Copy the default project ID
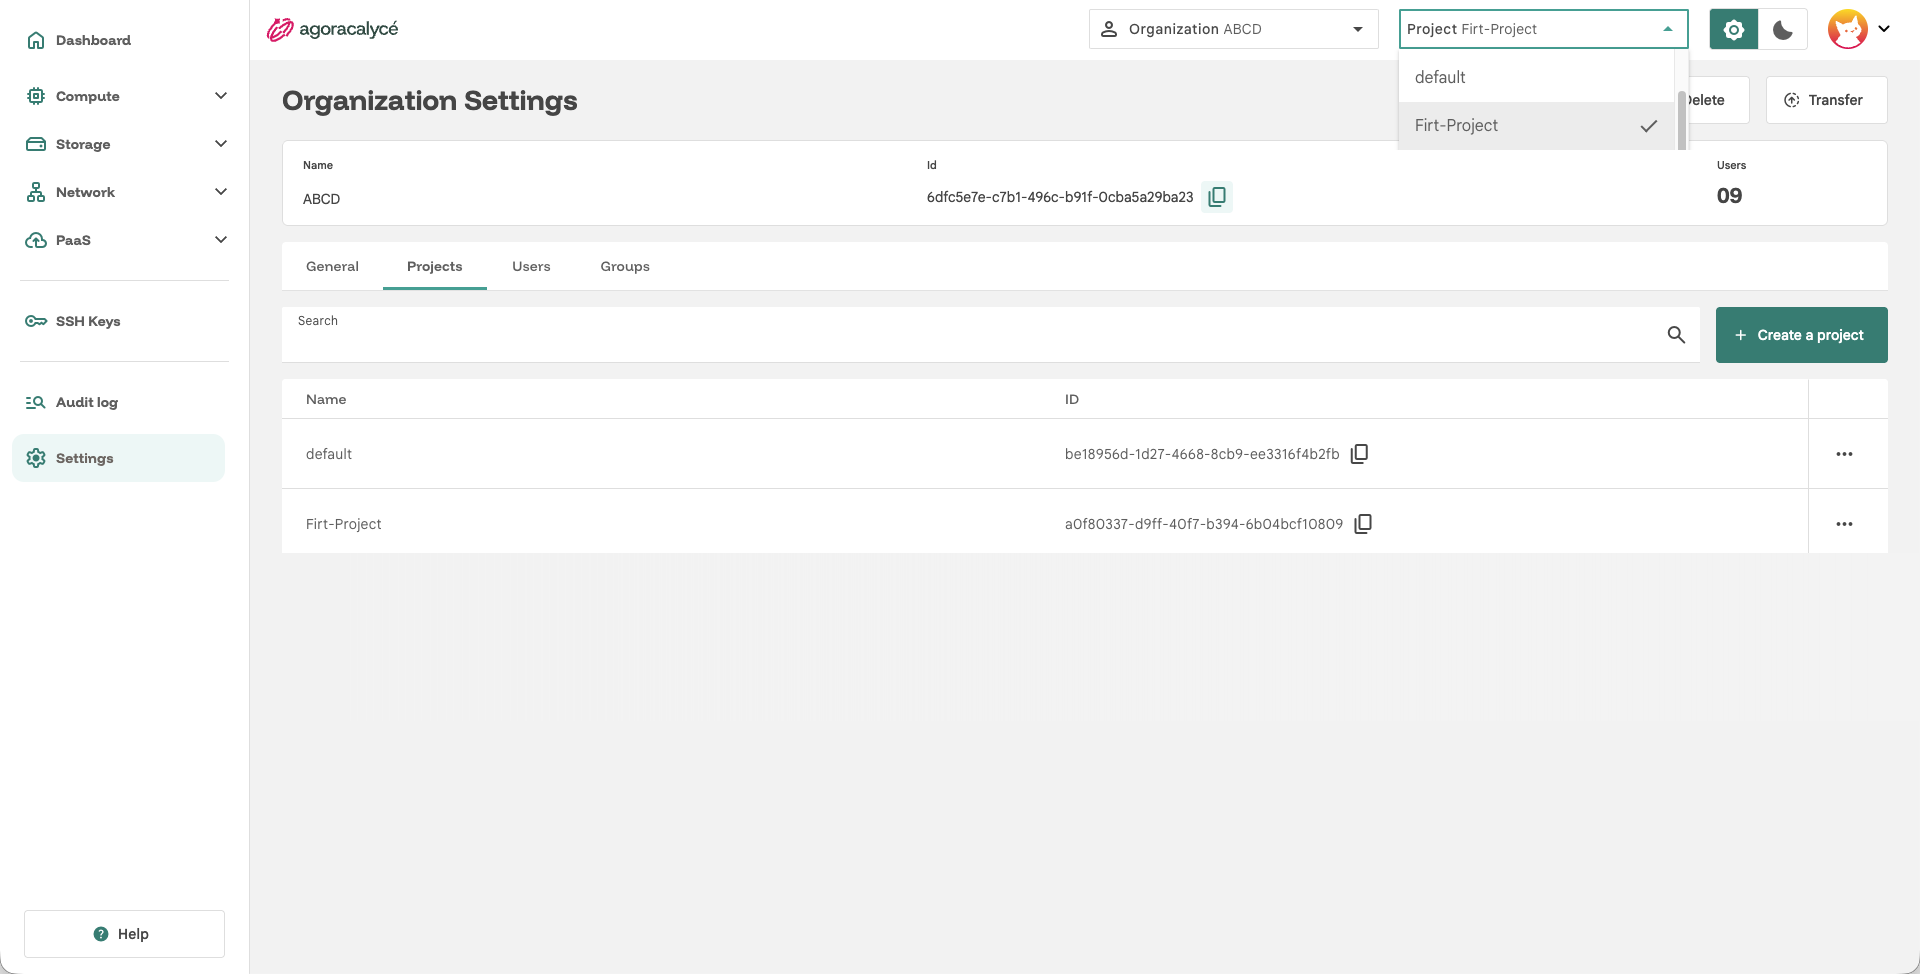 [x=1359, y=454]
